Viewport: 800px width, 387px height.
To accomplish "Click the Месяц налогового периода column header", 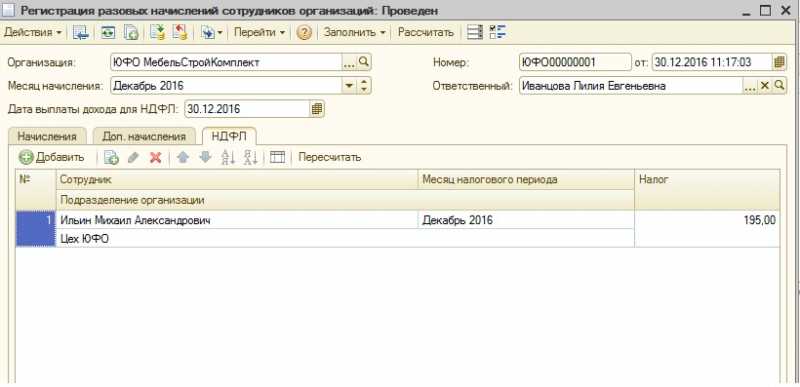I will (x=526, y=179).
